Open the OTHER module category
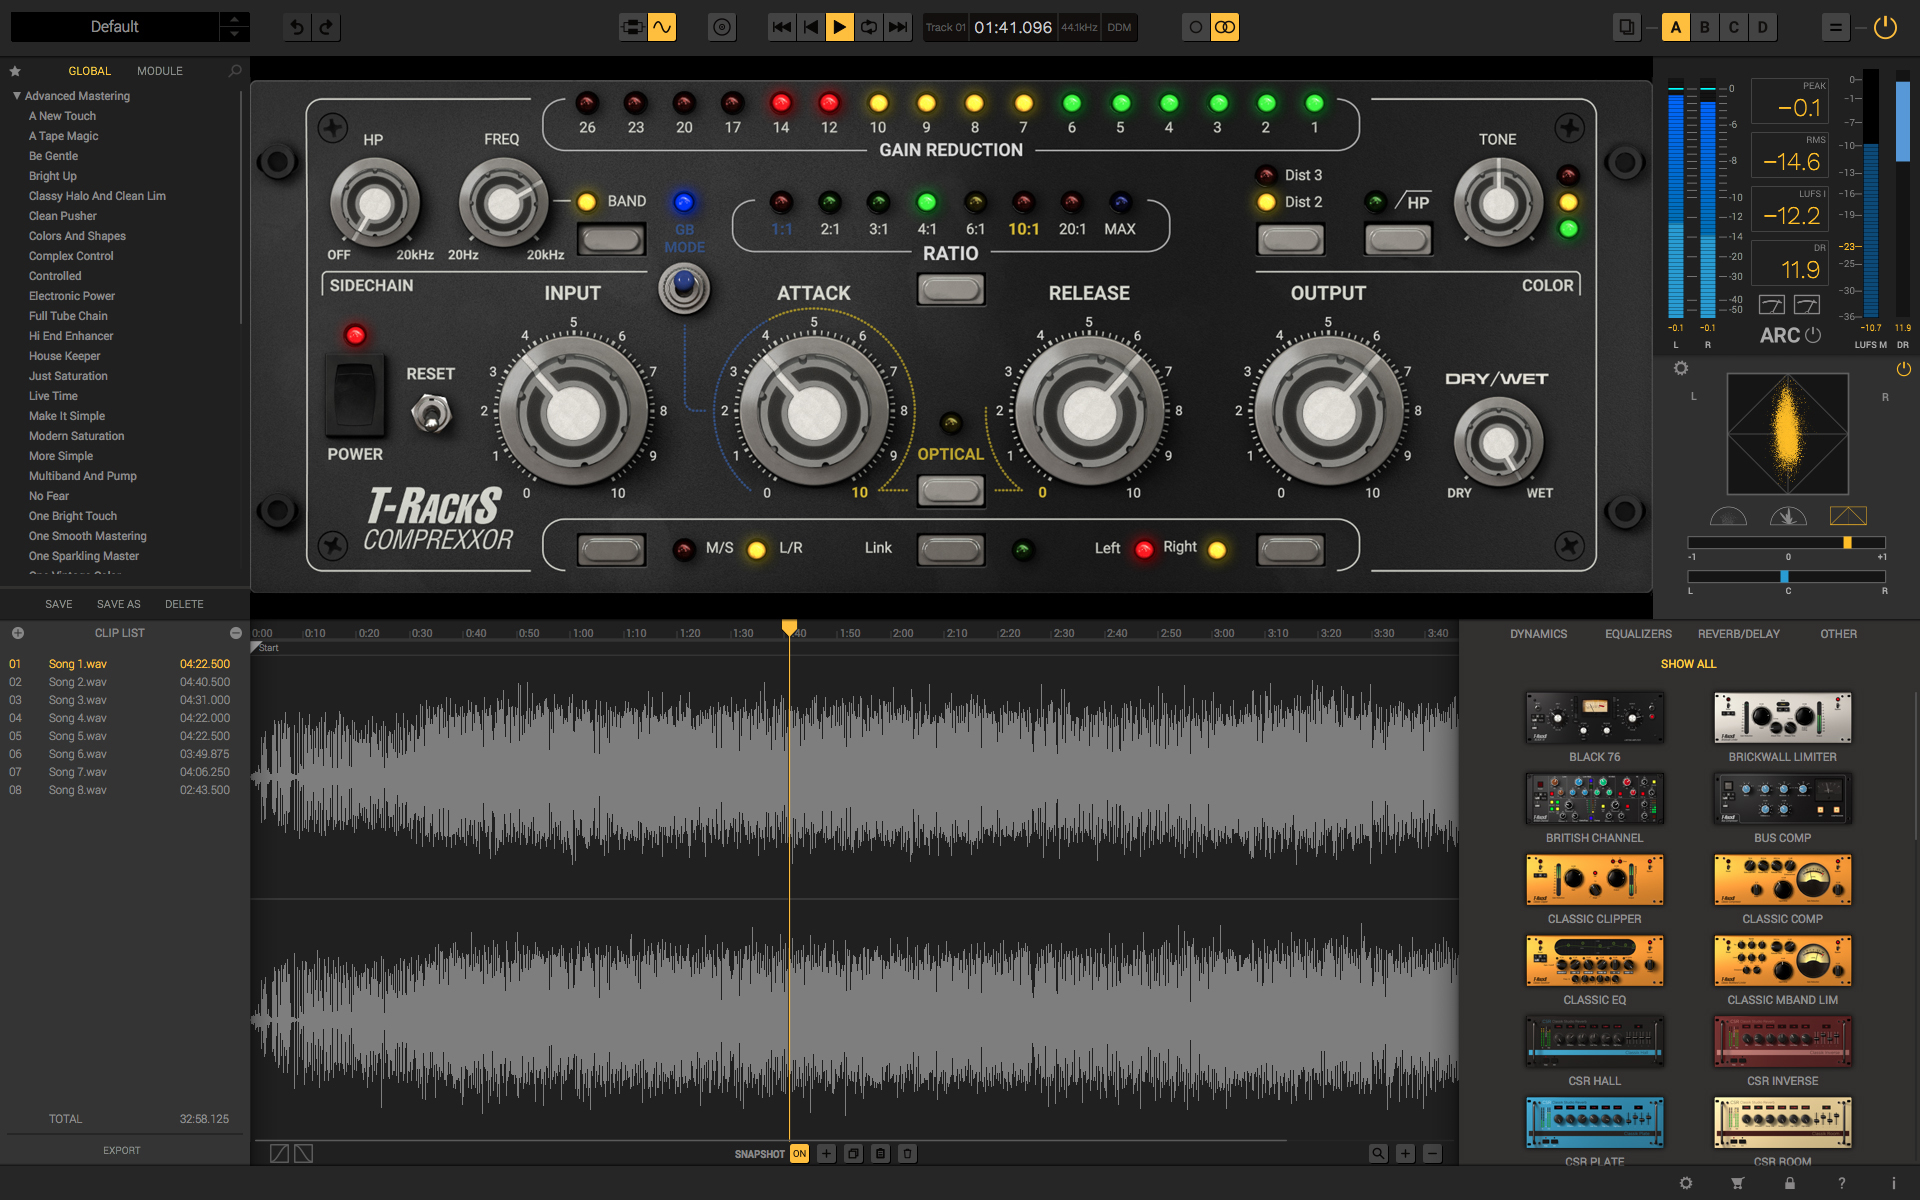1920x1200 pixels. tap(1838, 634)
